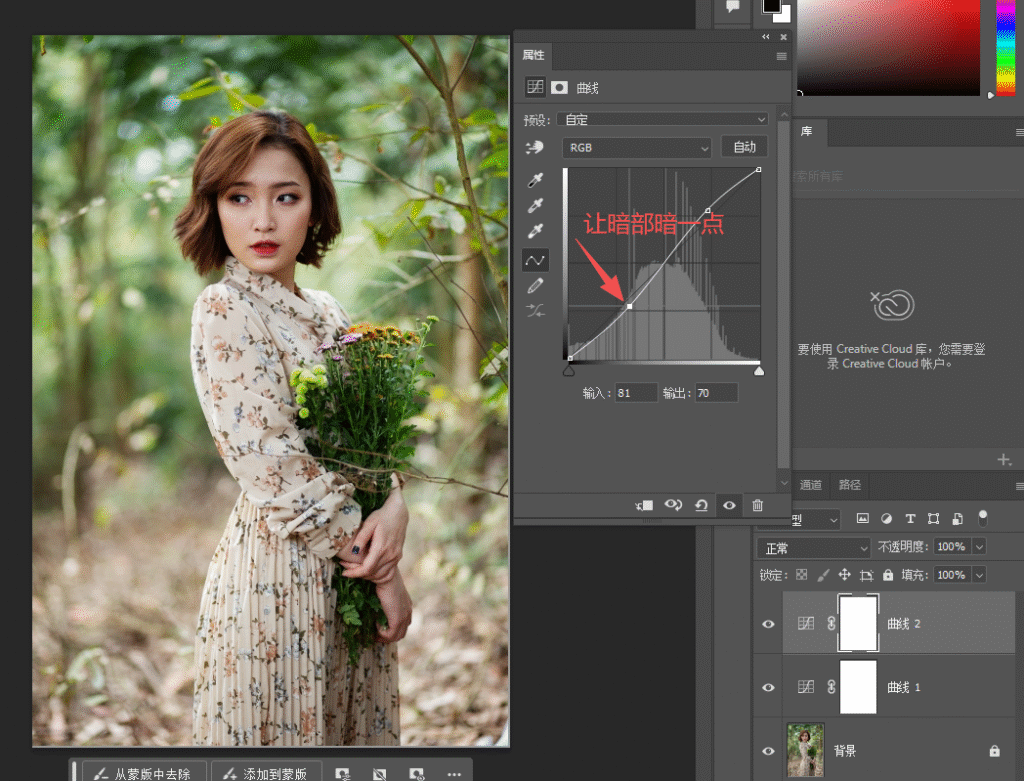Toggle adjustment layer visibility in Properties panel

pyautogui.click(x=729, y=505)
